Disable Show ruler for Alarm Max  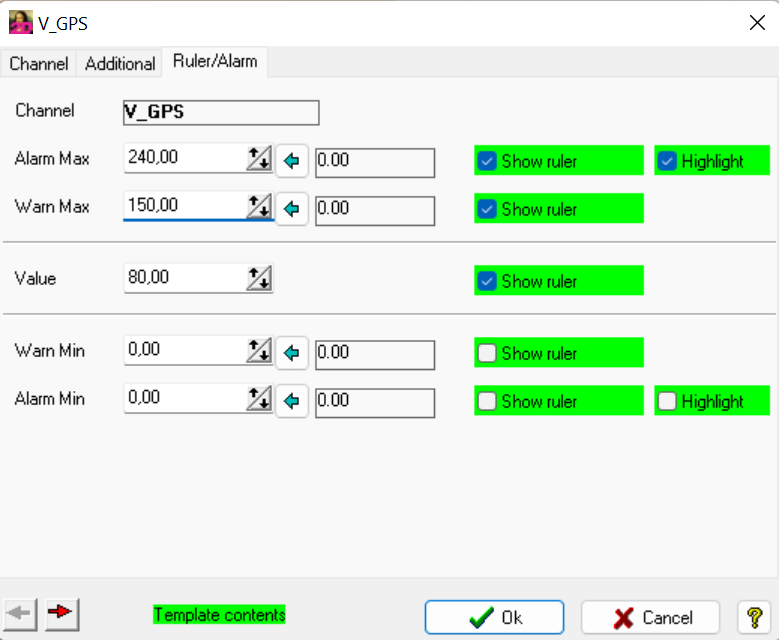[487, 161]
